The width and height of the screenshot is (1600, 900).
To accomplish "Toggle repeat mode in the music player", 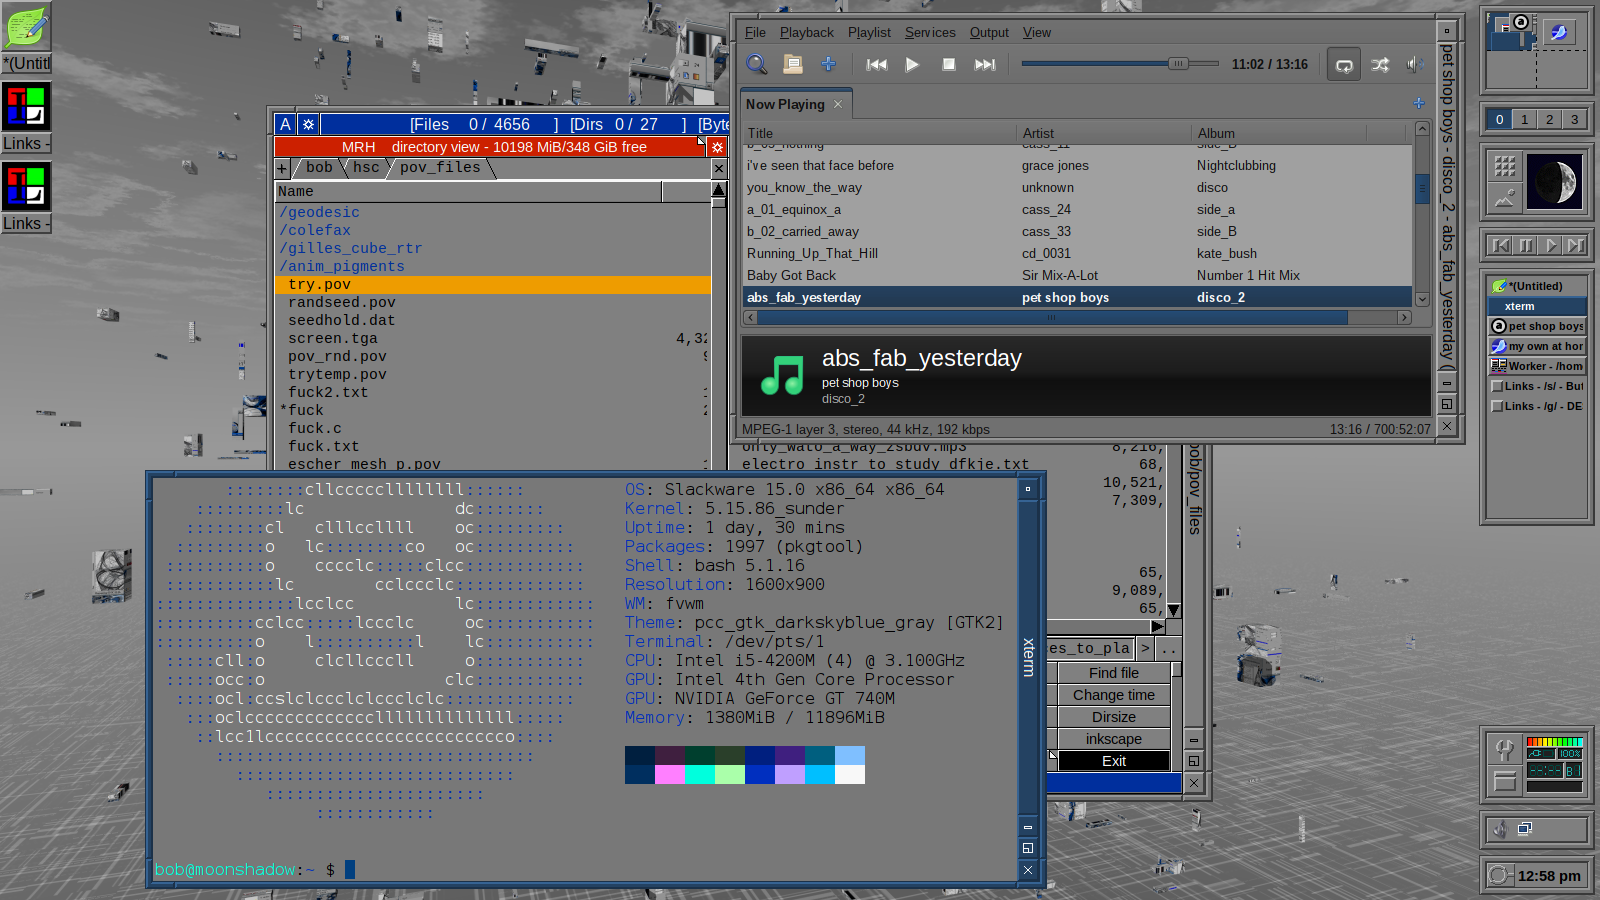I will tap(1344, 65).
